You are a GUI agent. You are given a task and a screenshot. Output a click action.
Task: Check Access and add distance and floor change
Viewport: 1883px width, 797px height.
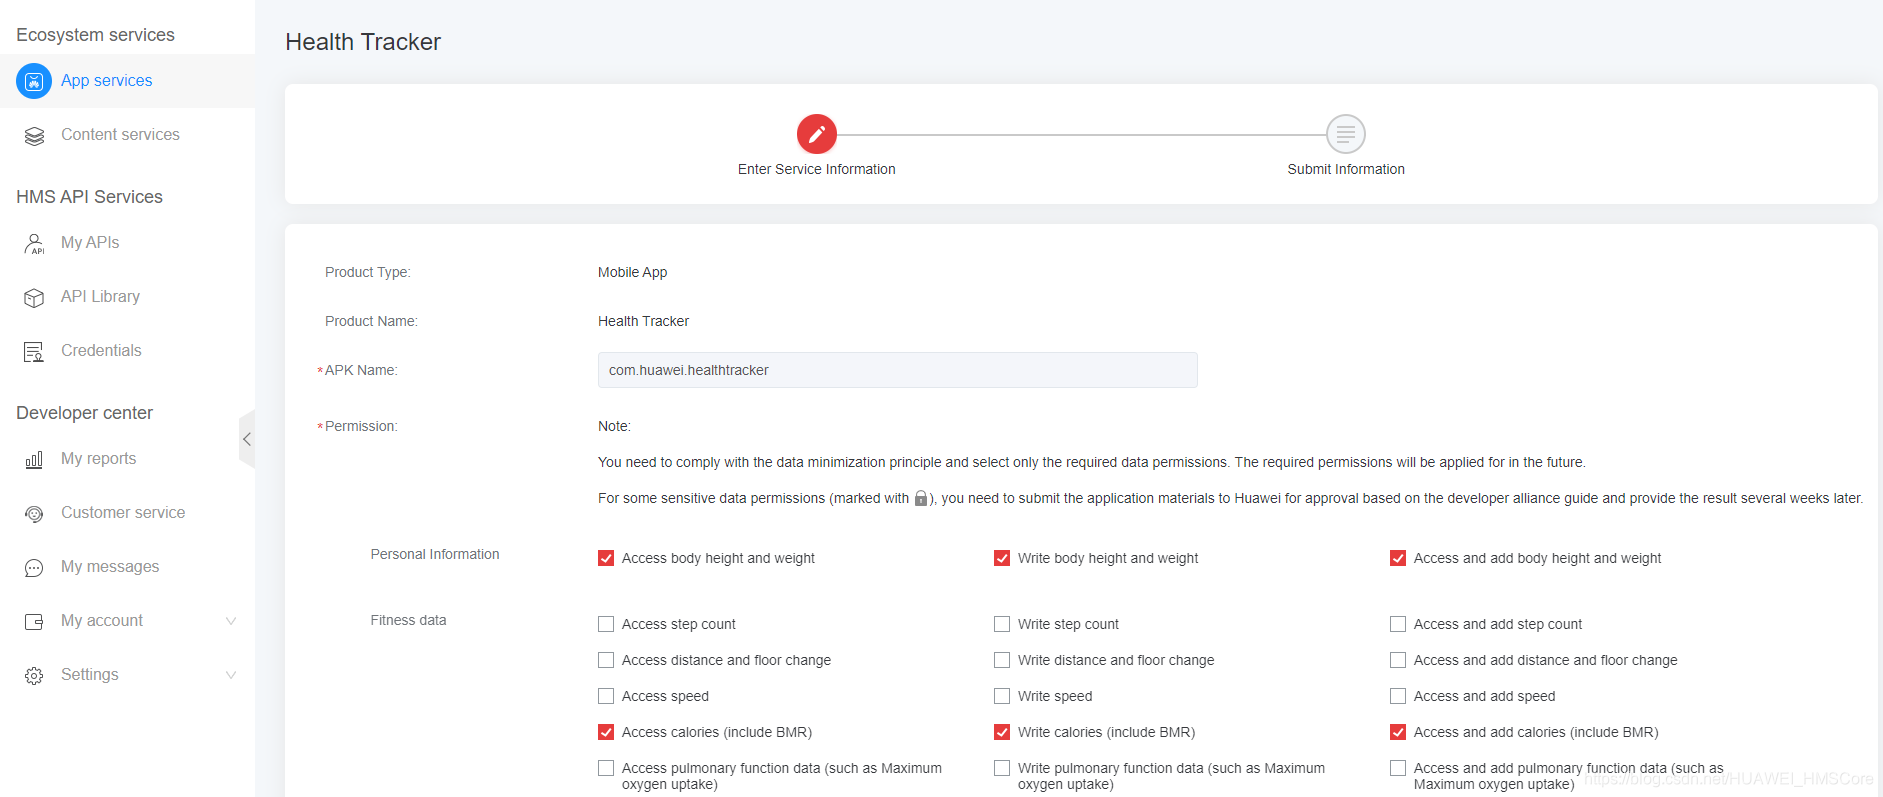click(x=1398, y=660)
